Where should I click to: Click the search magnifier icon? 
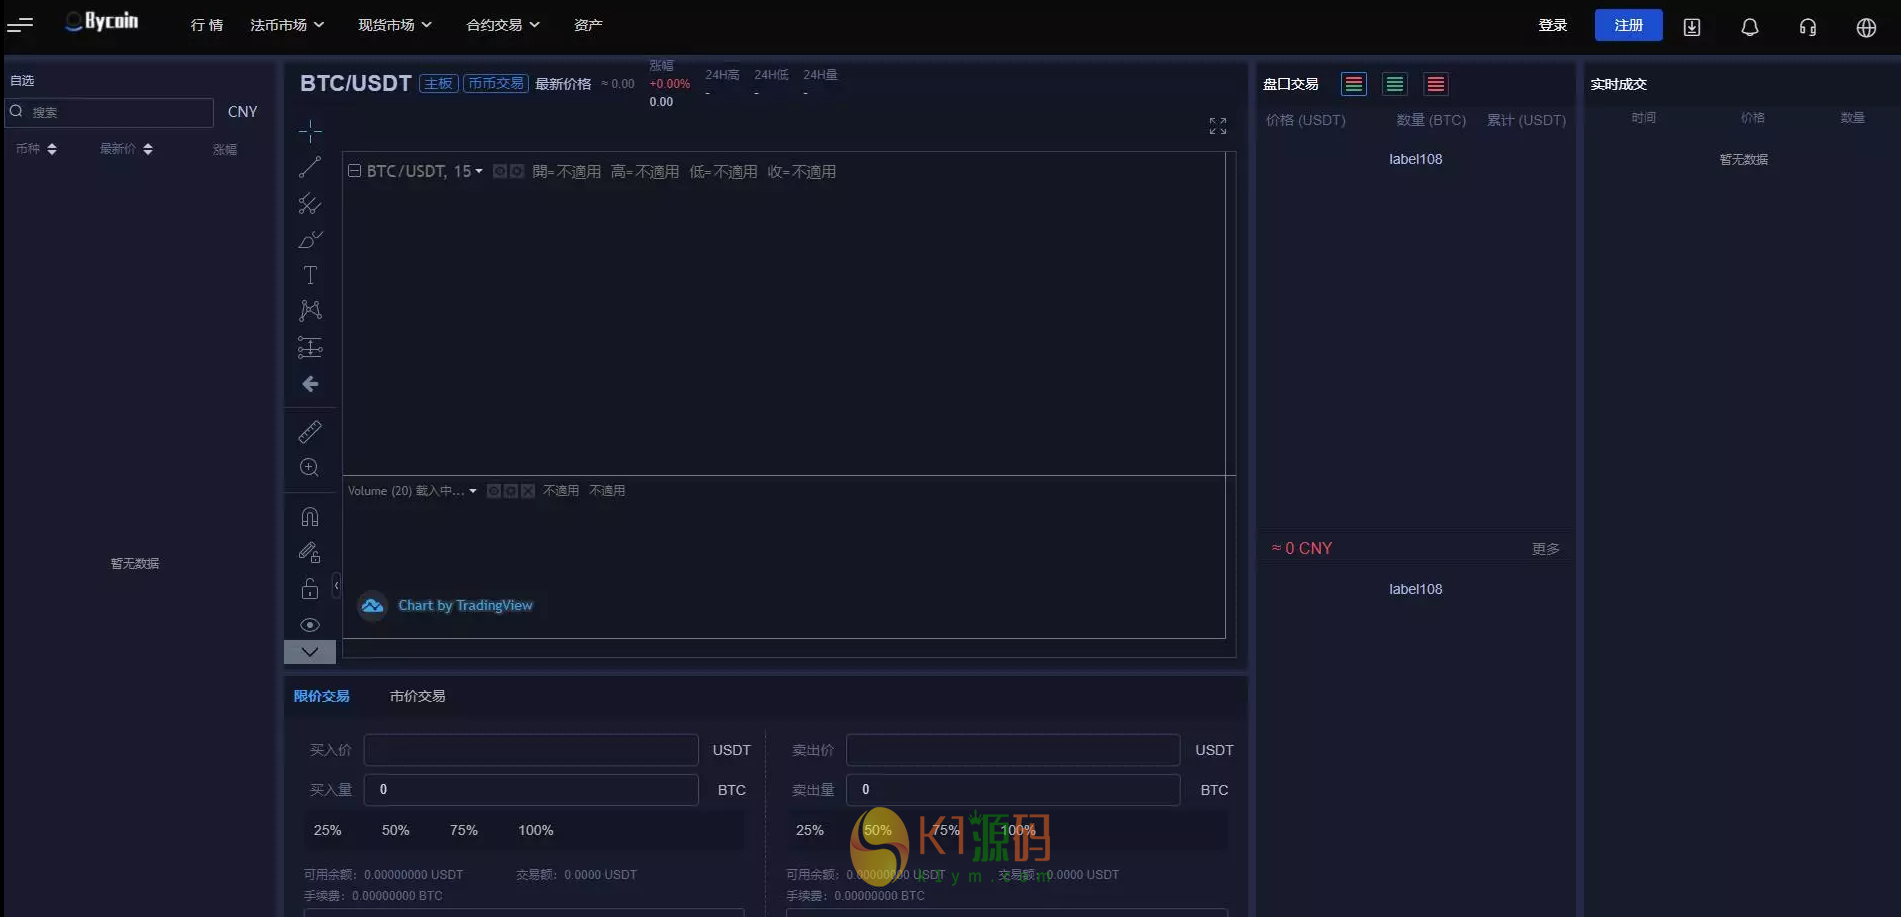click(x=16, y=111)
